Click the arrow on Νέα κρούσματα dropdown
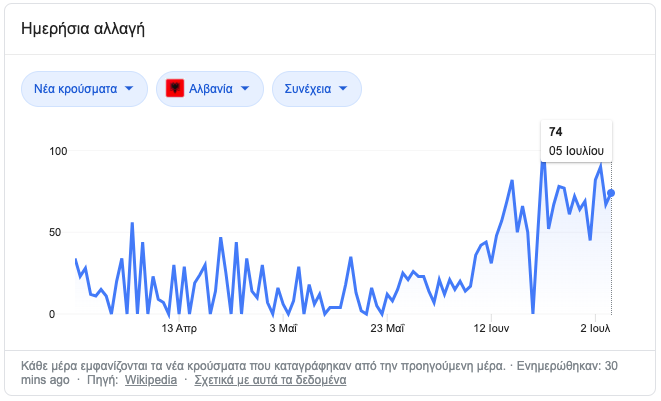 click(130, 88)
